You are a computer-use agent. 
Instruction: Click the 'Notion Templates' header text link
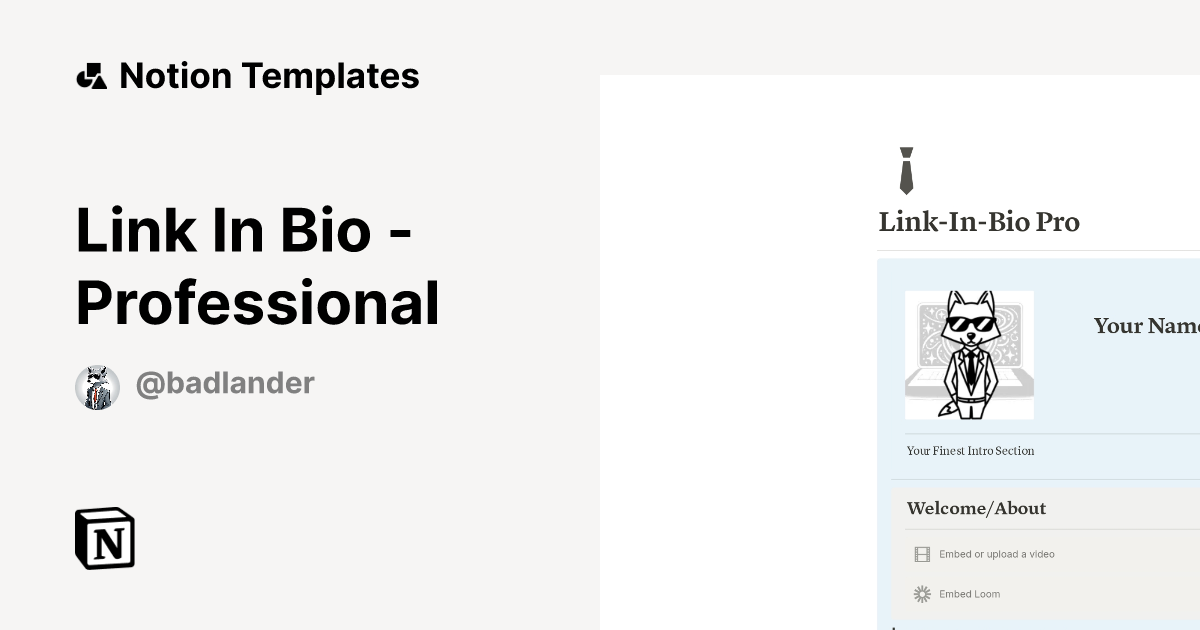(x=270, y=75)
